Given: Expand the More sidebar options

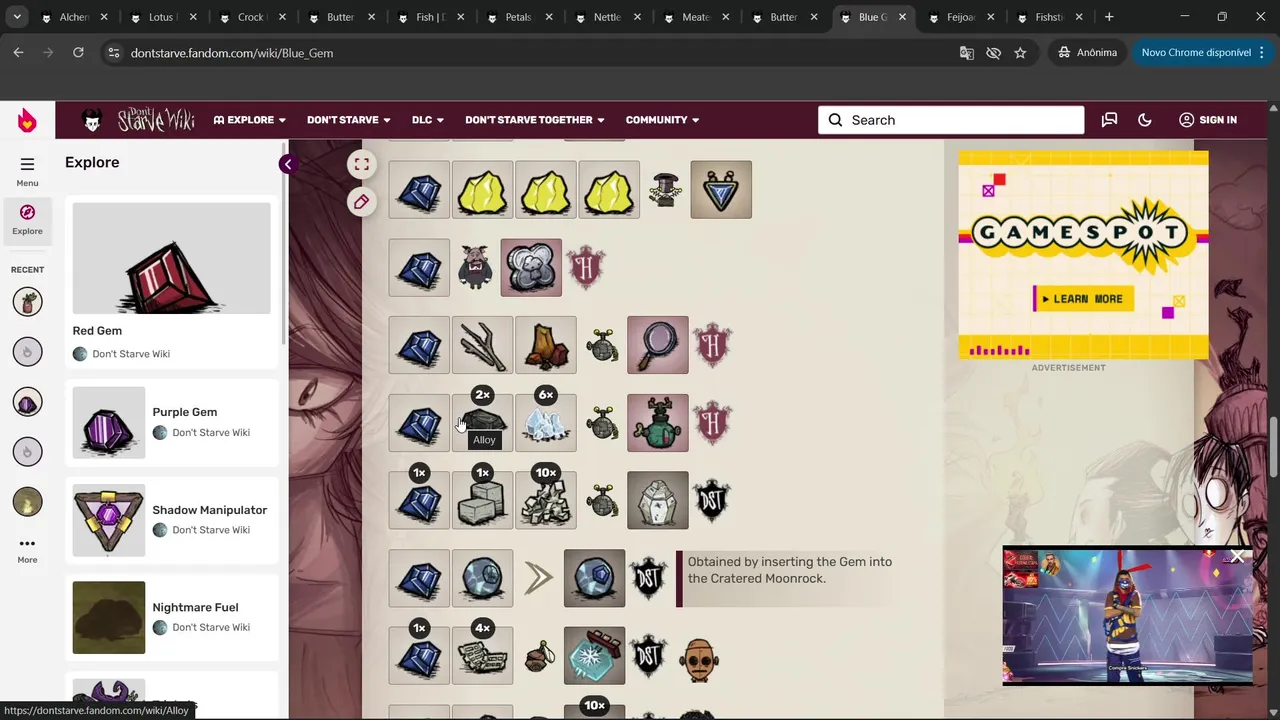Looking at the screenshot, I should coord(27,549).
